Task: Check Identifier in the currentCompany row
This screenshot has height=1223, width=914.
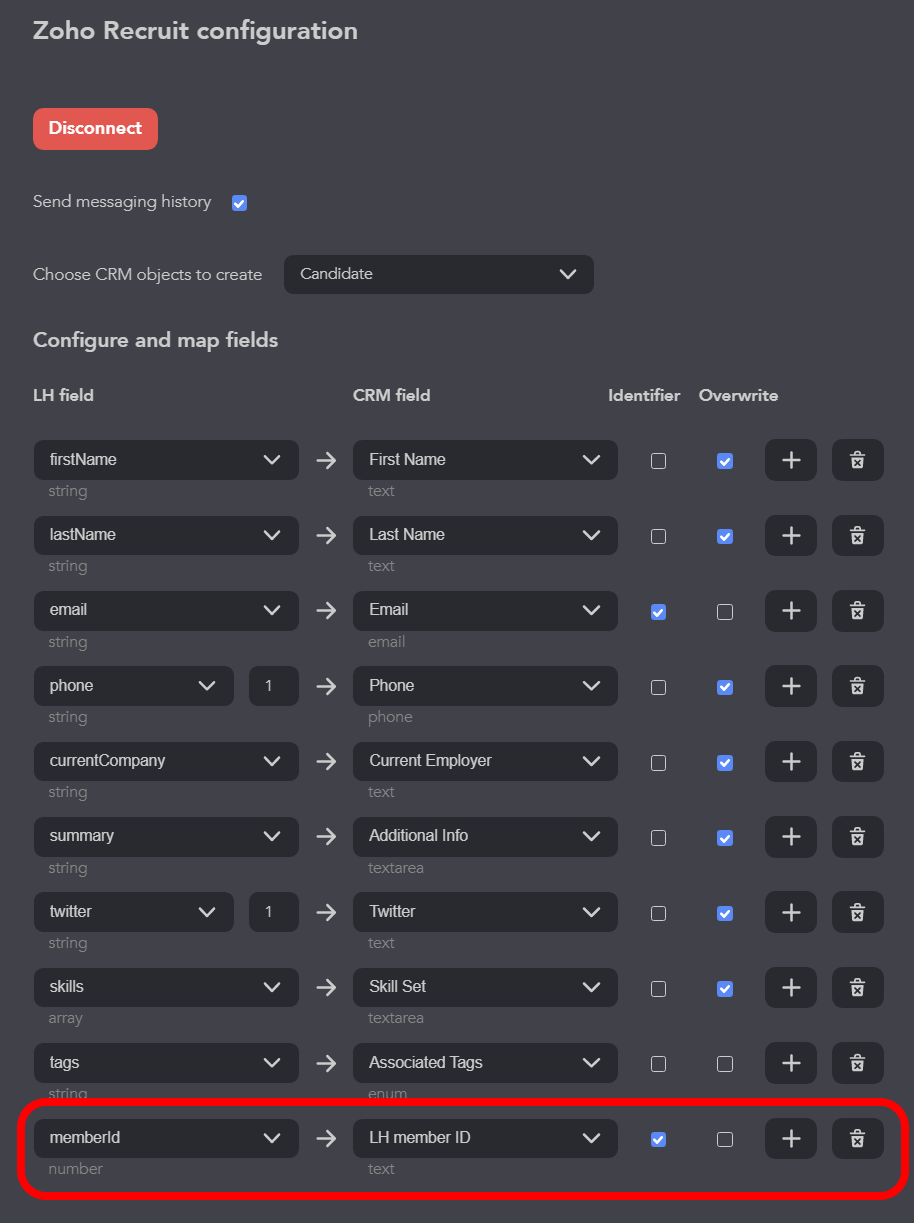Action: (658, 763)
